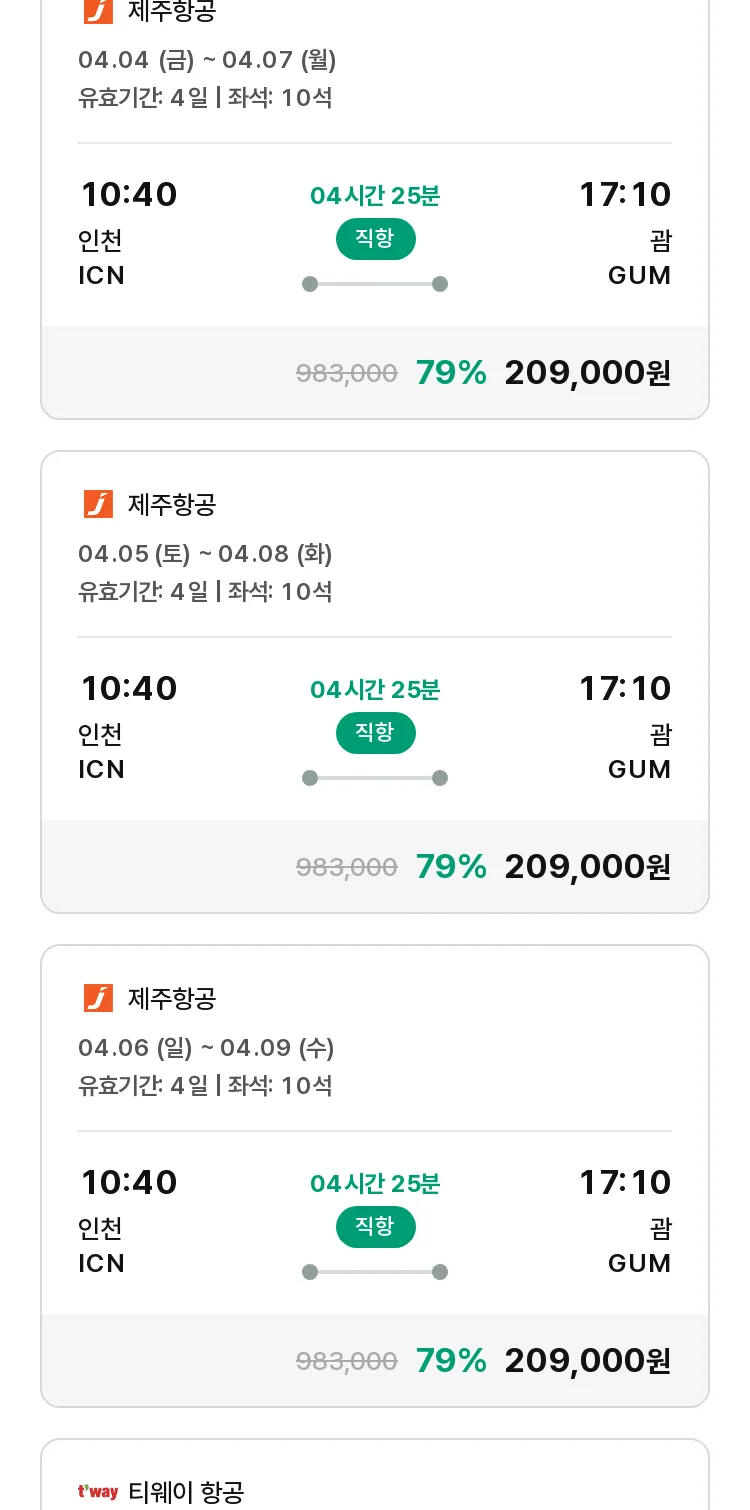Open 04.05 (토) ~ 04.08 (화) flight deal

375,682
